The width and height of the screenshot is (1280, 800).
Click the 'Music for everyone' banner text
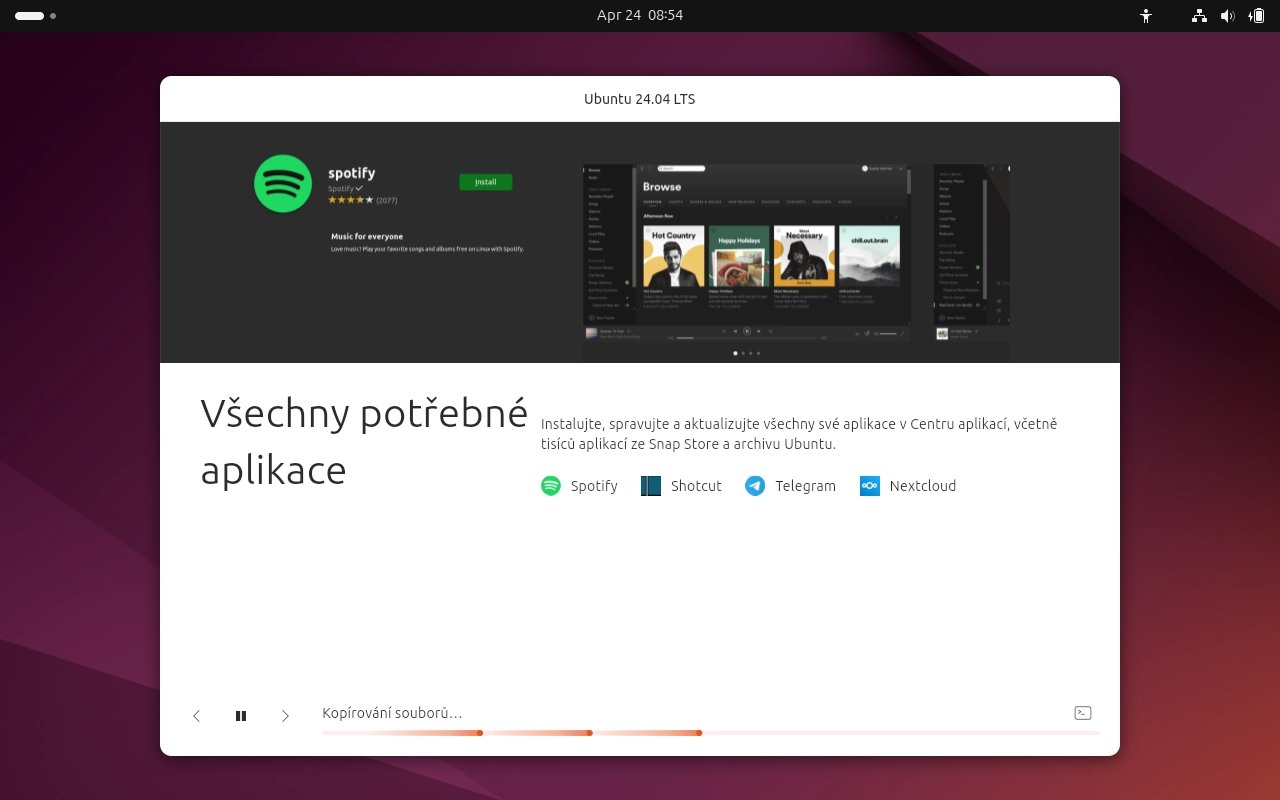(x=367, y=237)
